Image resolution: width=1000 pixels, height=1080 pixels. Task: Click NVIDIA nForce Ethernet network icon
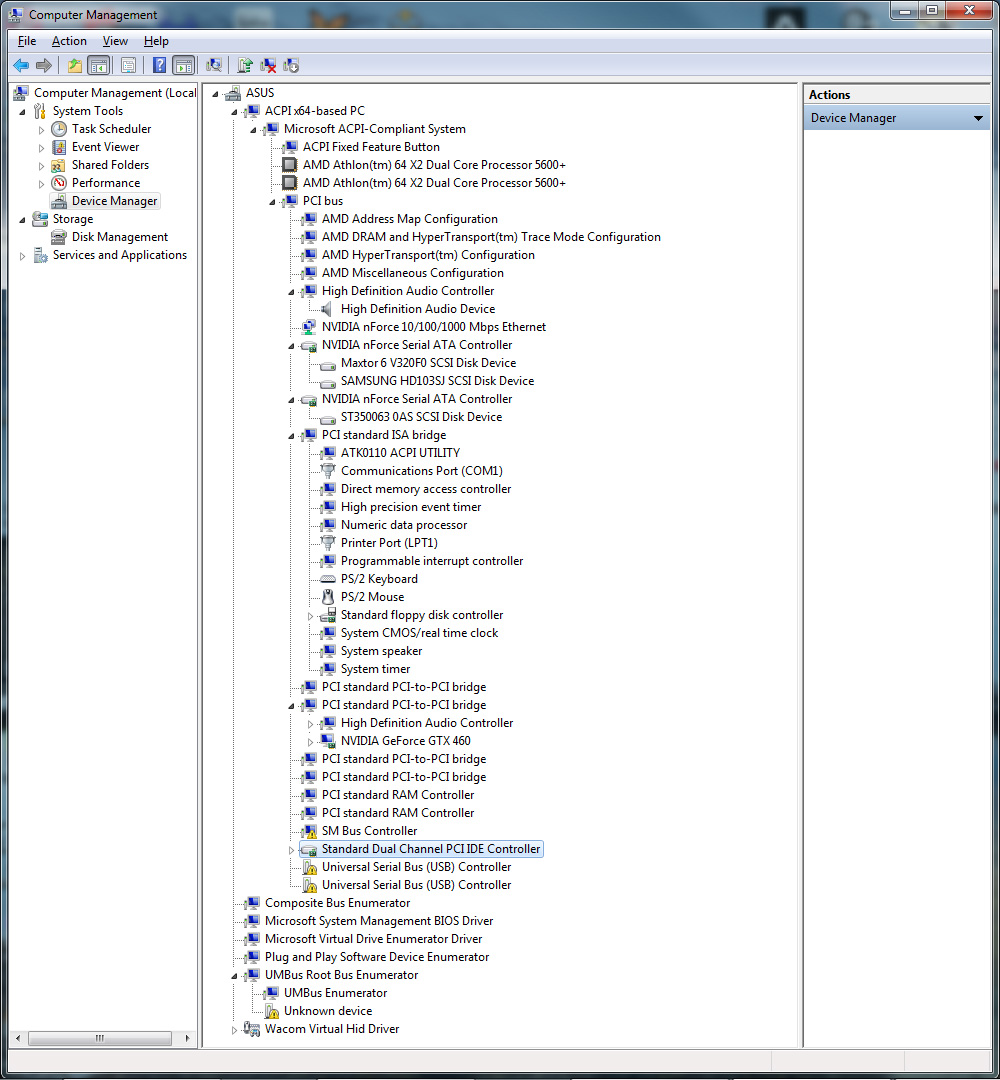coord(309,326)
